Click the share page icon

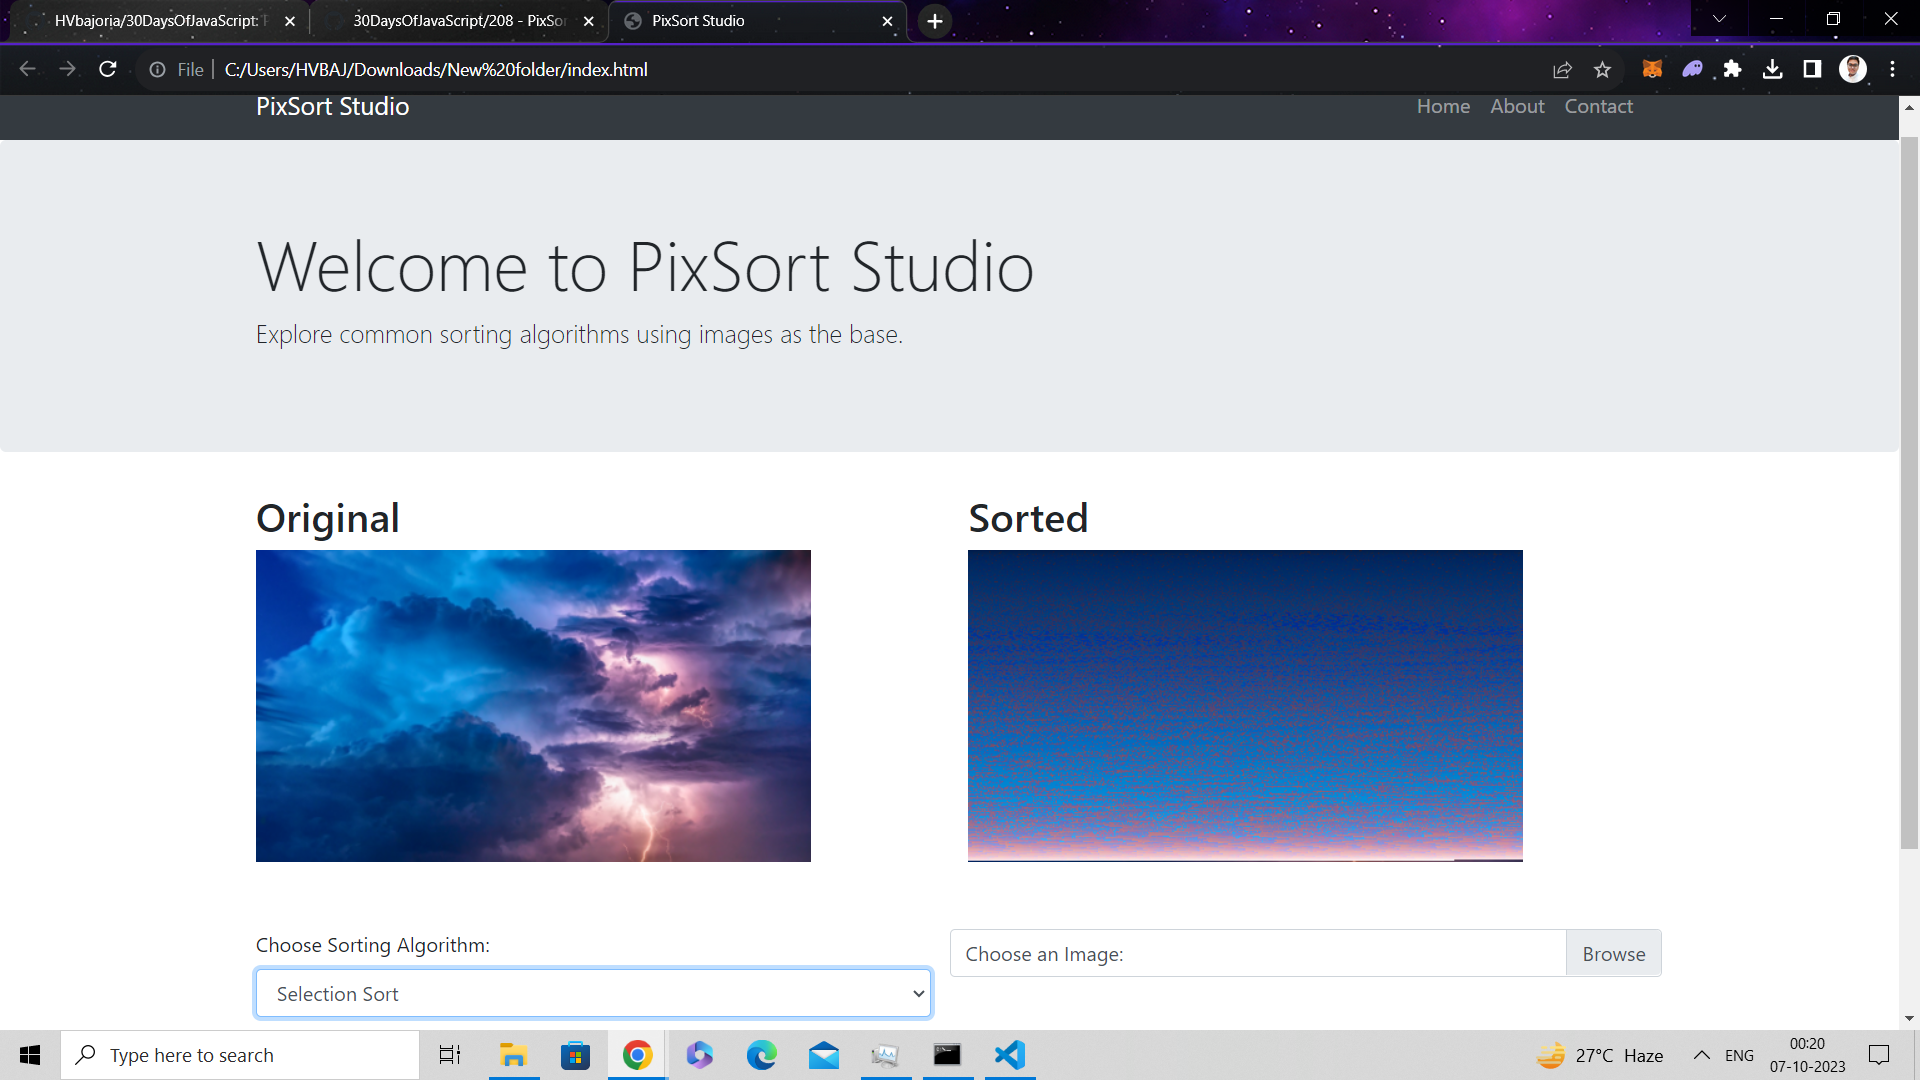coord(1562,69)
